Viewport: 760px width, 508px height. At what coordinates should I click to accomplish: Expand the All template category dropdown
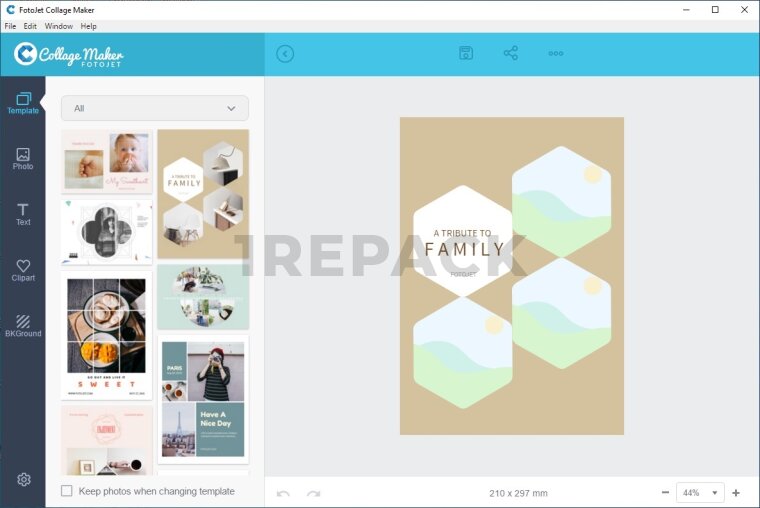(155, 108)
